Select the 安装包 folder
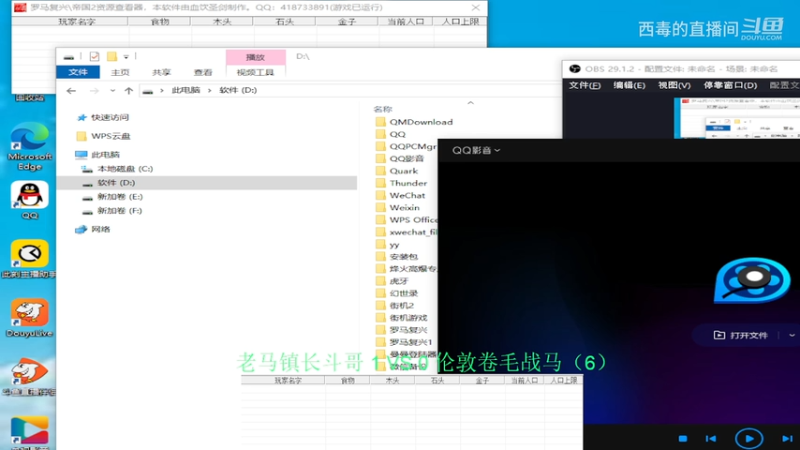 tap(403, 257)
